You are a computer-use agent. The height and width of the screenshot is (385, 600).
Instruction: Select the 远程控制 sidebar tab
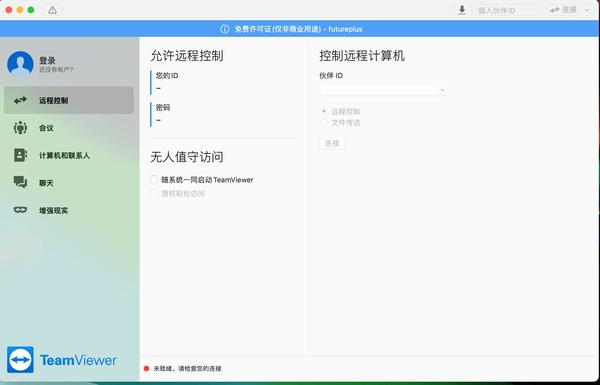(69, 100)
